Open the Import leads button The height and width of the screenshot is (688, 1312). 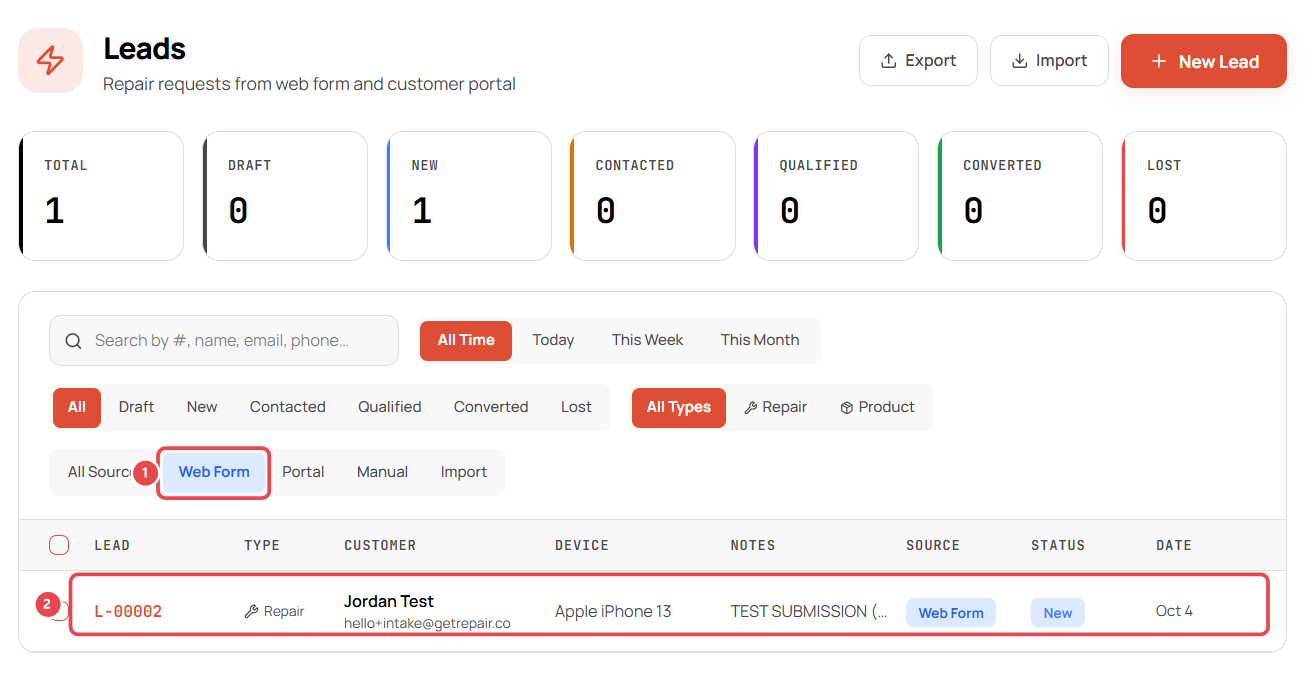(x=1049, y=61)
